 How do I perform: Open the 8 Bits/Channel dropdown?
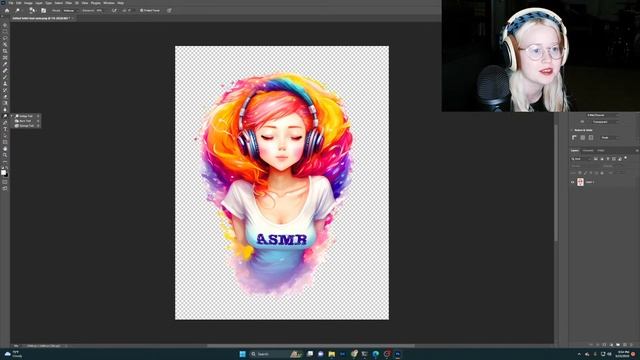602,116
